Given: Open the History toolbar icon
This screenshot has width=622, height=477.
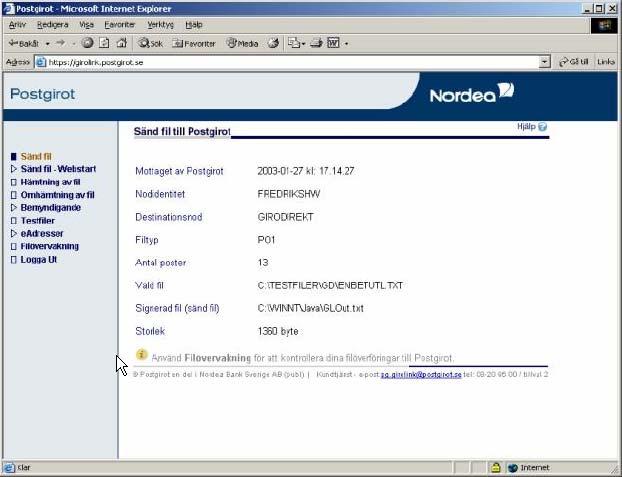Looking at the screenshot, I should click(273, 43).
